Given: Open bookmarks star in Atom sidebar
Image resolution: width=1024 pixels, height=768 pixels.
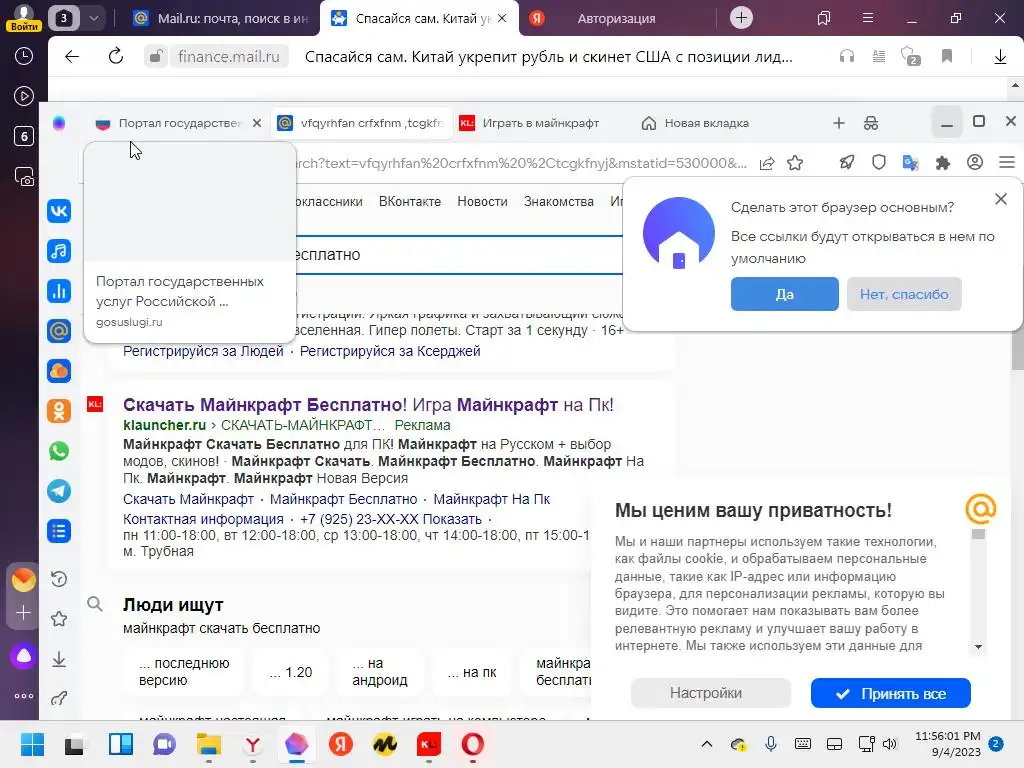Looking at the screenshot, I should 59,619.
